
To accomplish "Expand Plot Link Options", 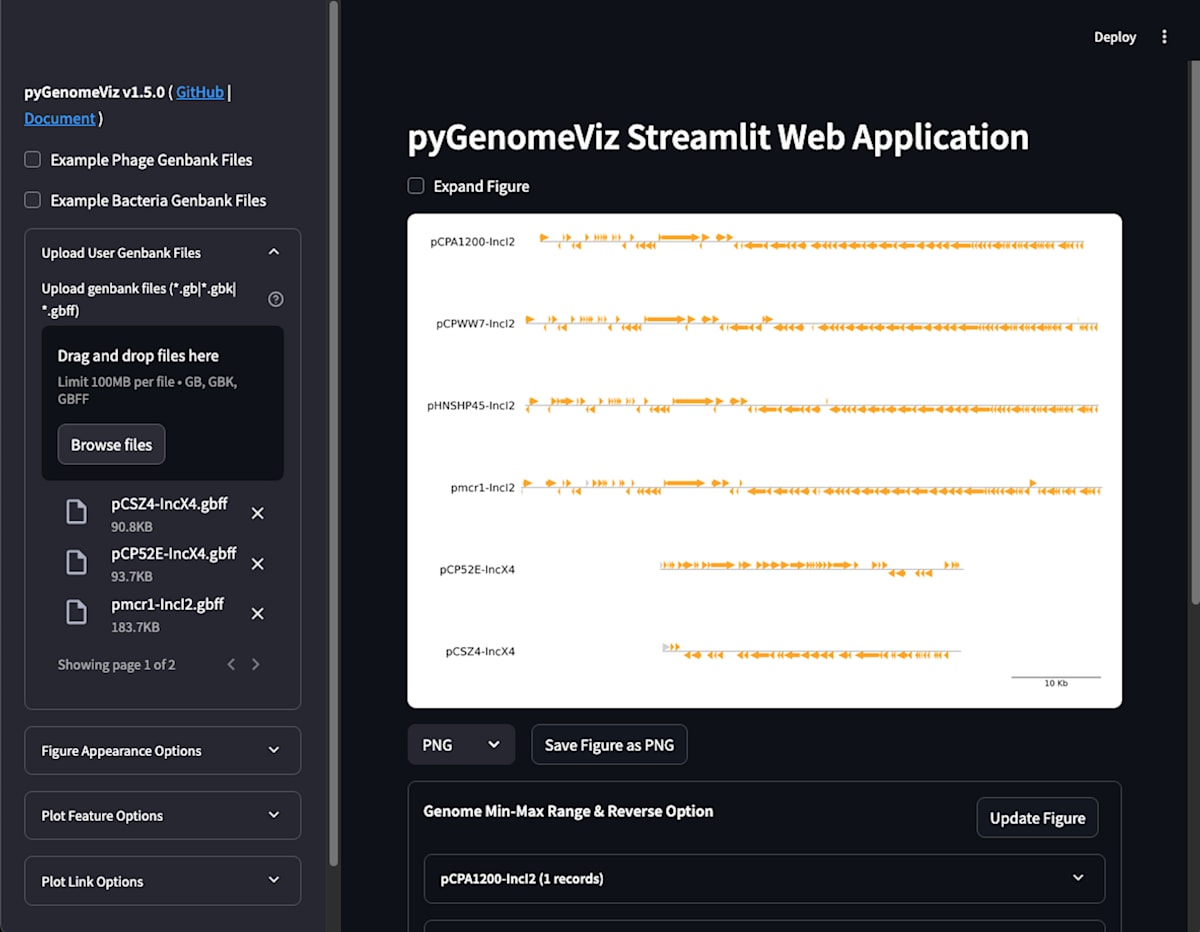I will tap(162, 881).
